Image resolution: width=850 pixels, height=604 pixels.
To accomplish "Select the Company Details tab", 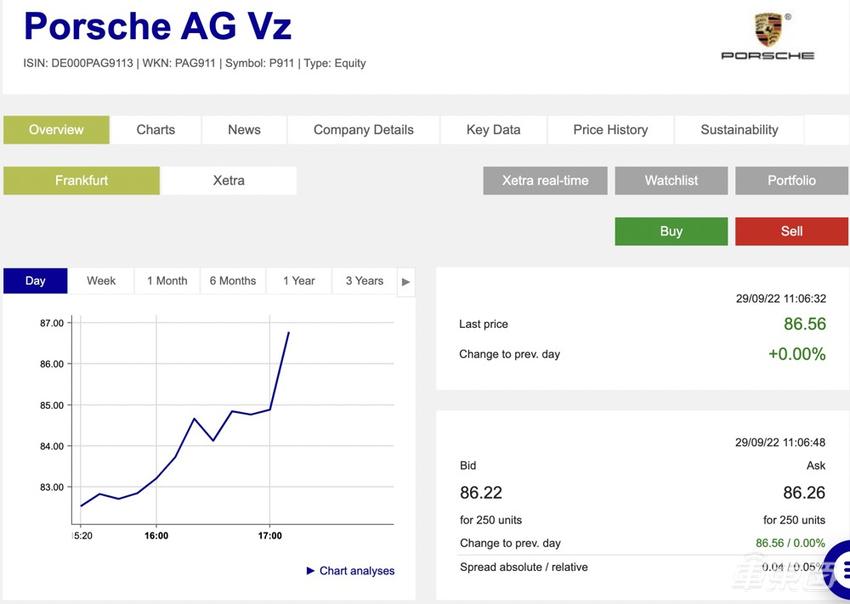I will 363,130.
